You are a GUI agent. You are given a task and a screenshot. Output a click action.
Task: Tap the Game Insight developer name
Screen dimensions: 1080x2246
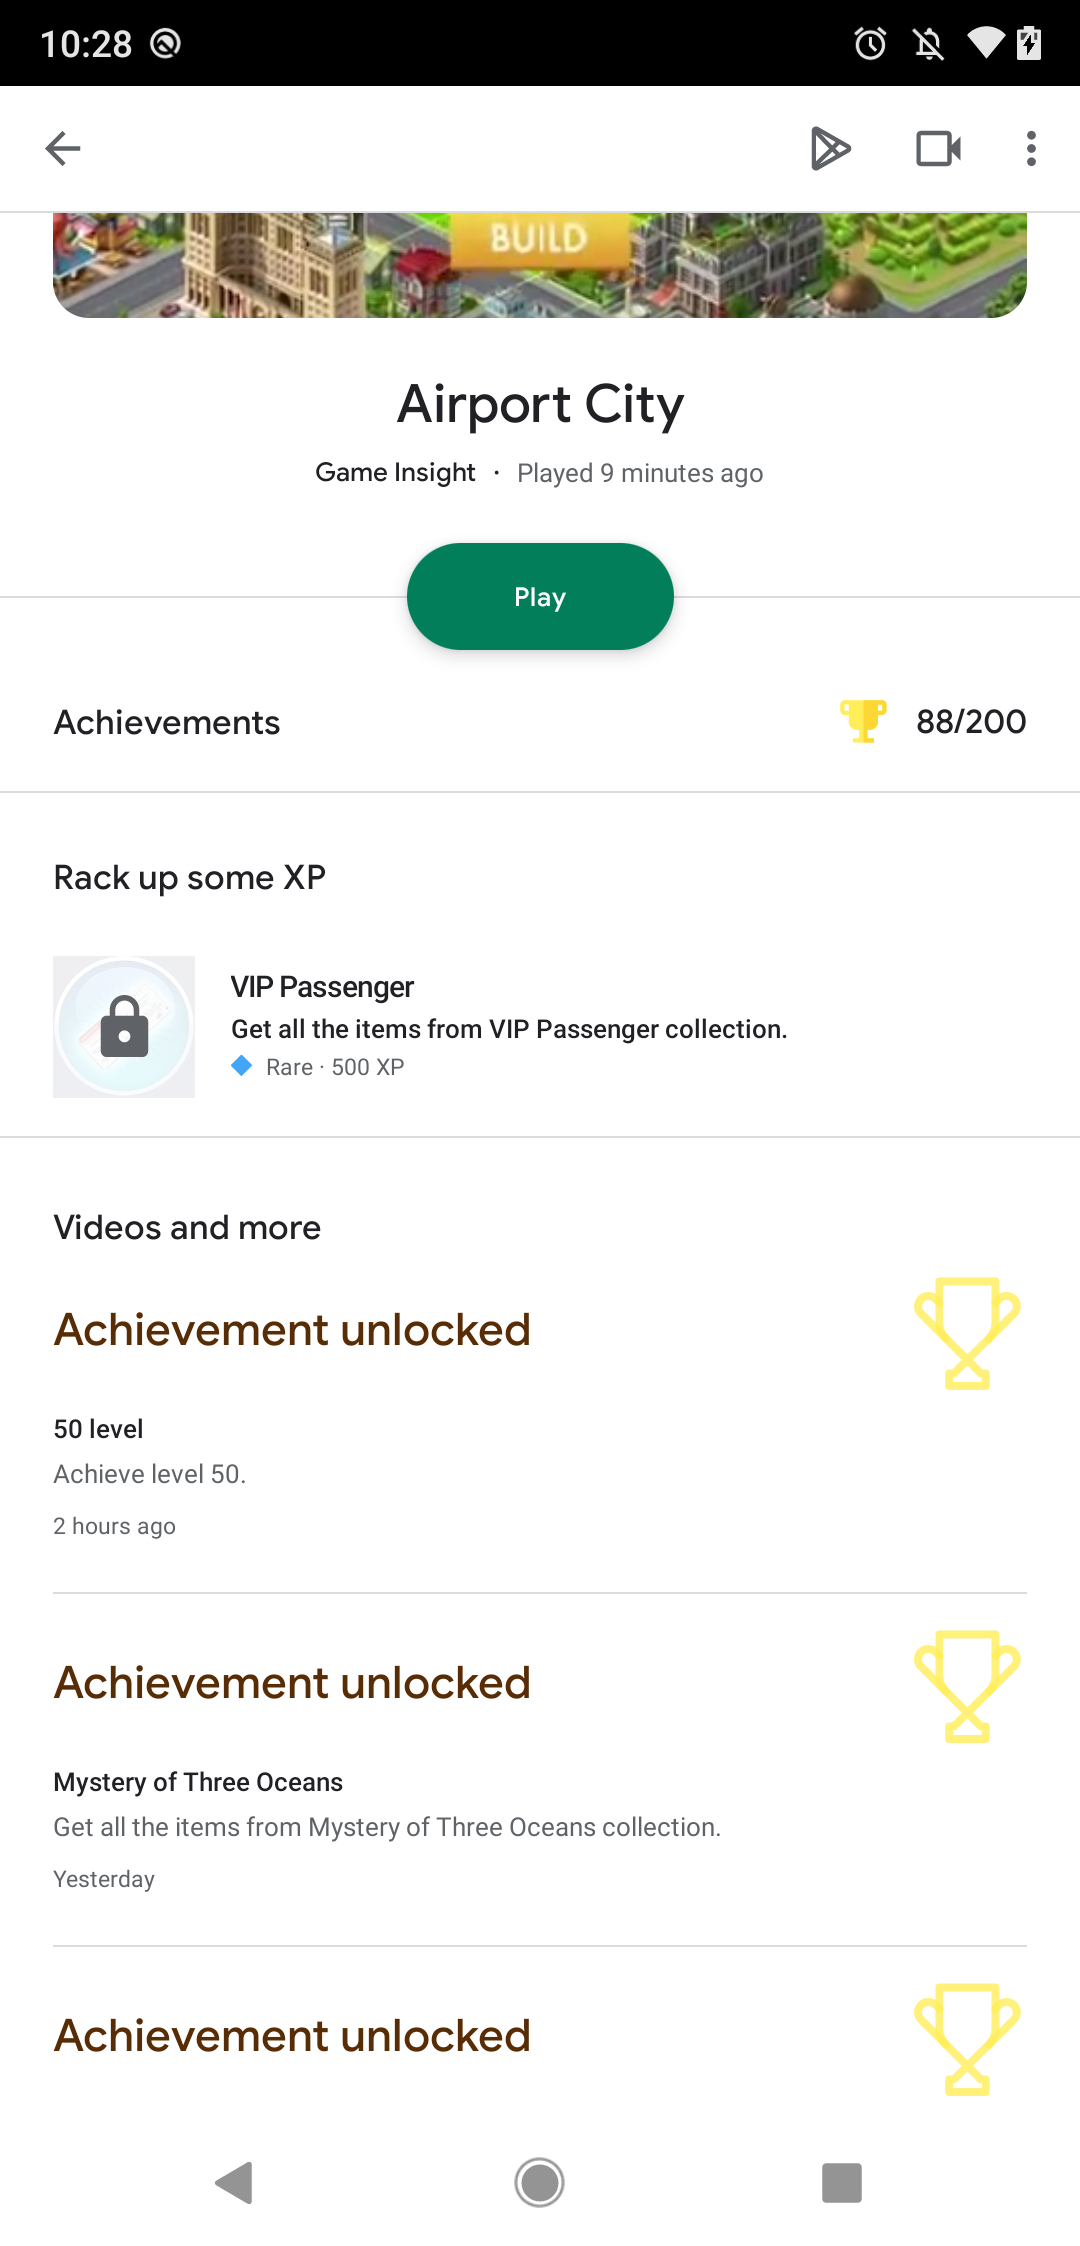tap(395, 473)
